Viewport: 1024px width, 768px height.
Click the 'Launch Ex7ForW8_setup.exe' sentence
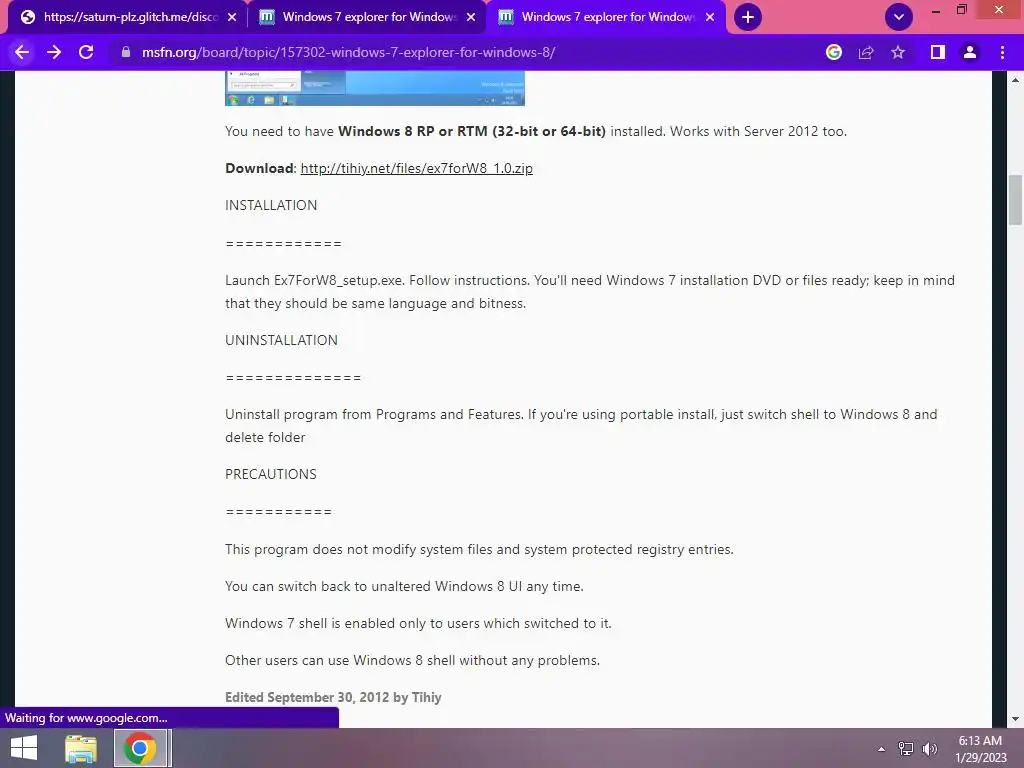[315, 281]
